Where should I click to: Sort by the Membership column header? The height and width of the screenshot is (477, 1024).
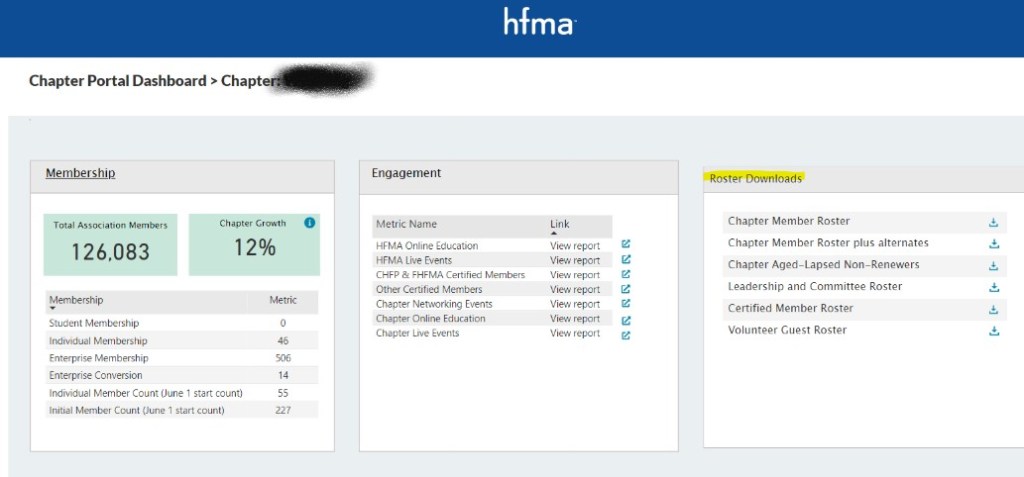(76, 300)
